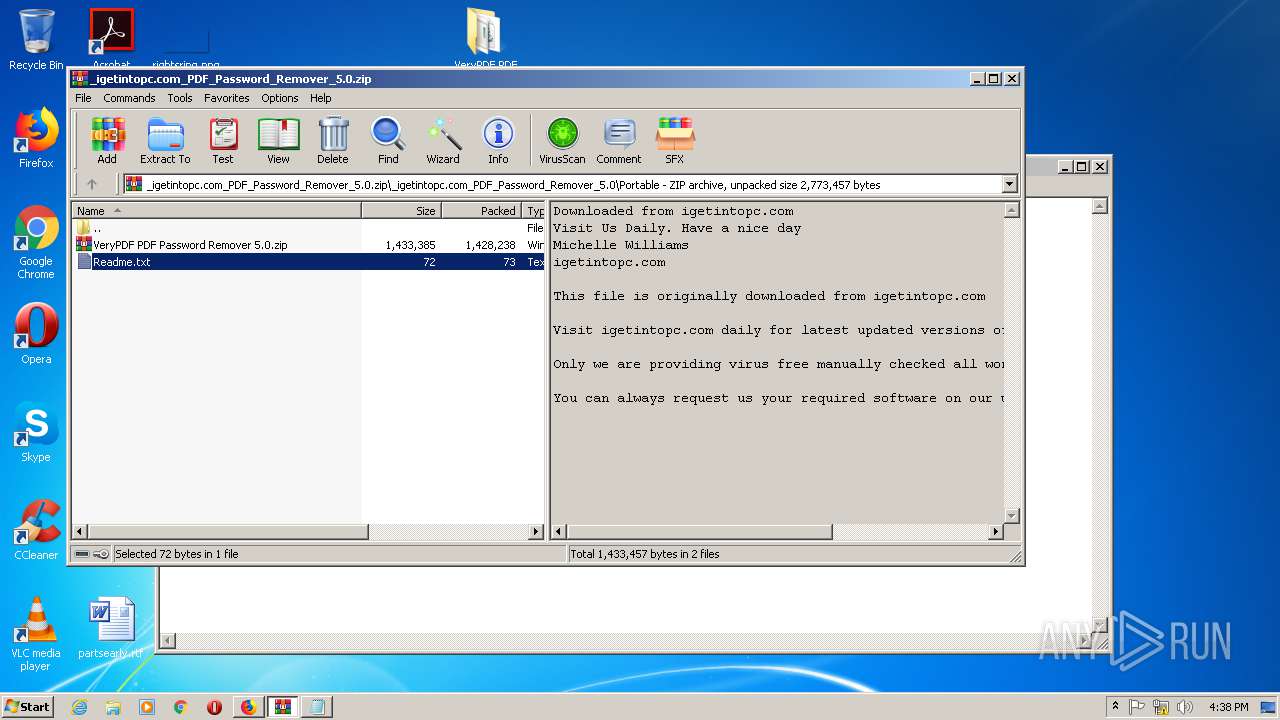Open the Recycle Bin desktop icon
The height and width of the screenshot is (720, 1280).
pyautogui.click(x=36, y=40)
